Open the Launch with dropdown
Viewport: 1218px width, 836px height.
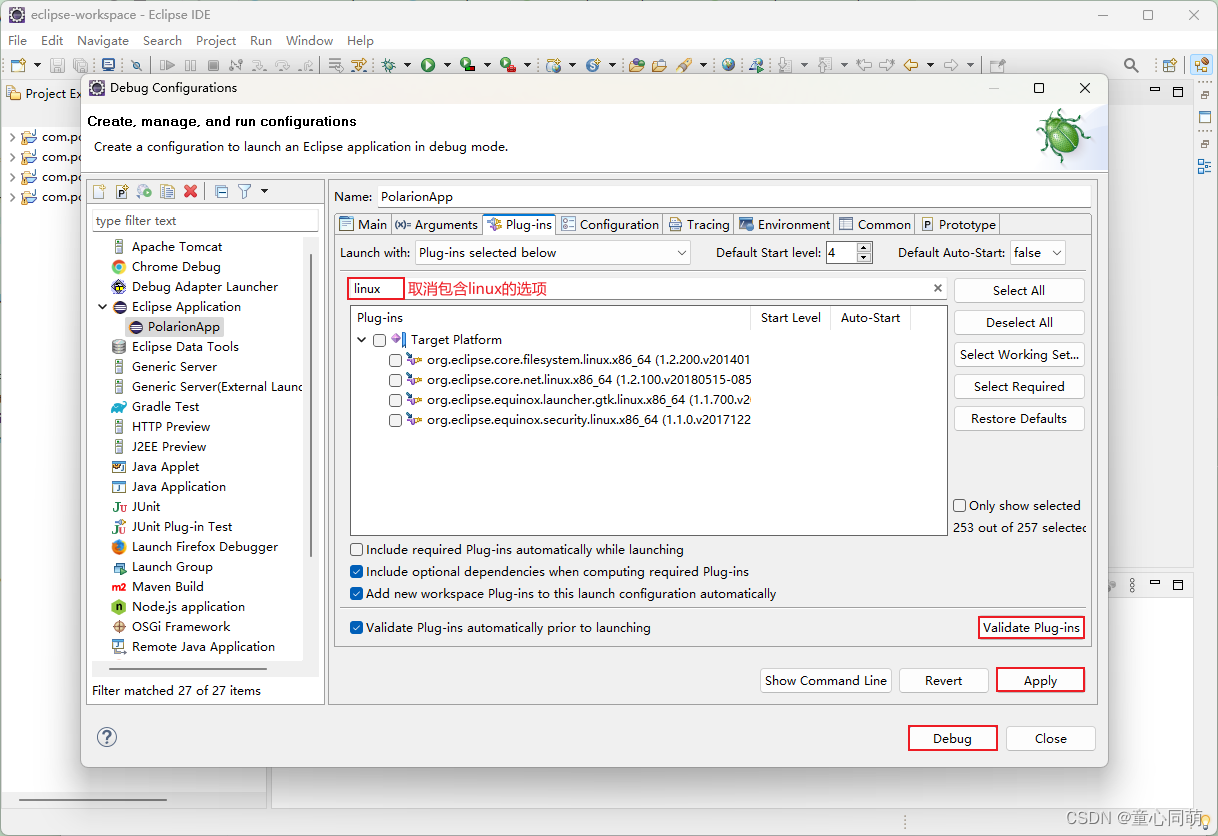tap(553, 253)
